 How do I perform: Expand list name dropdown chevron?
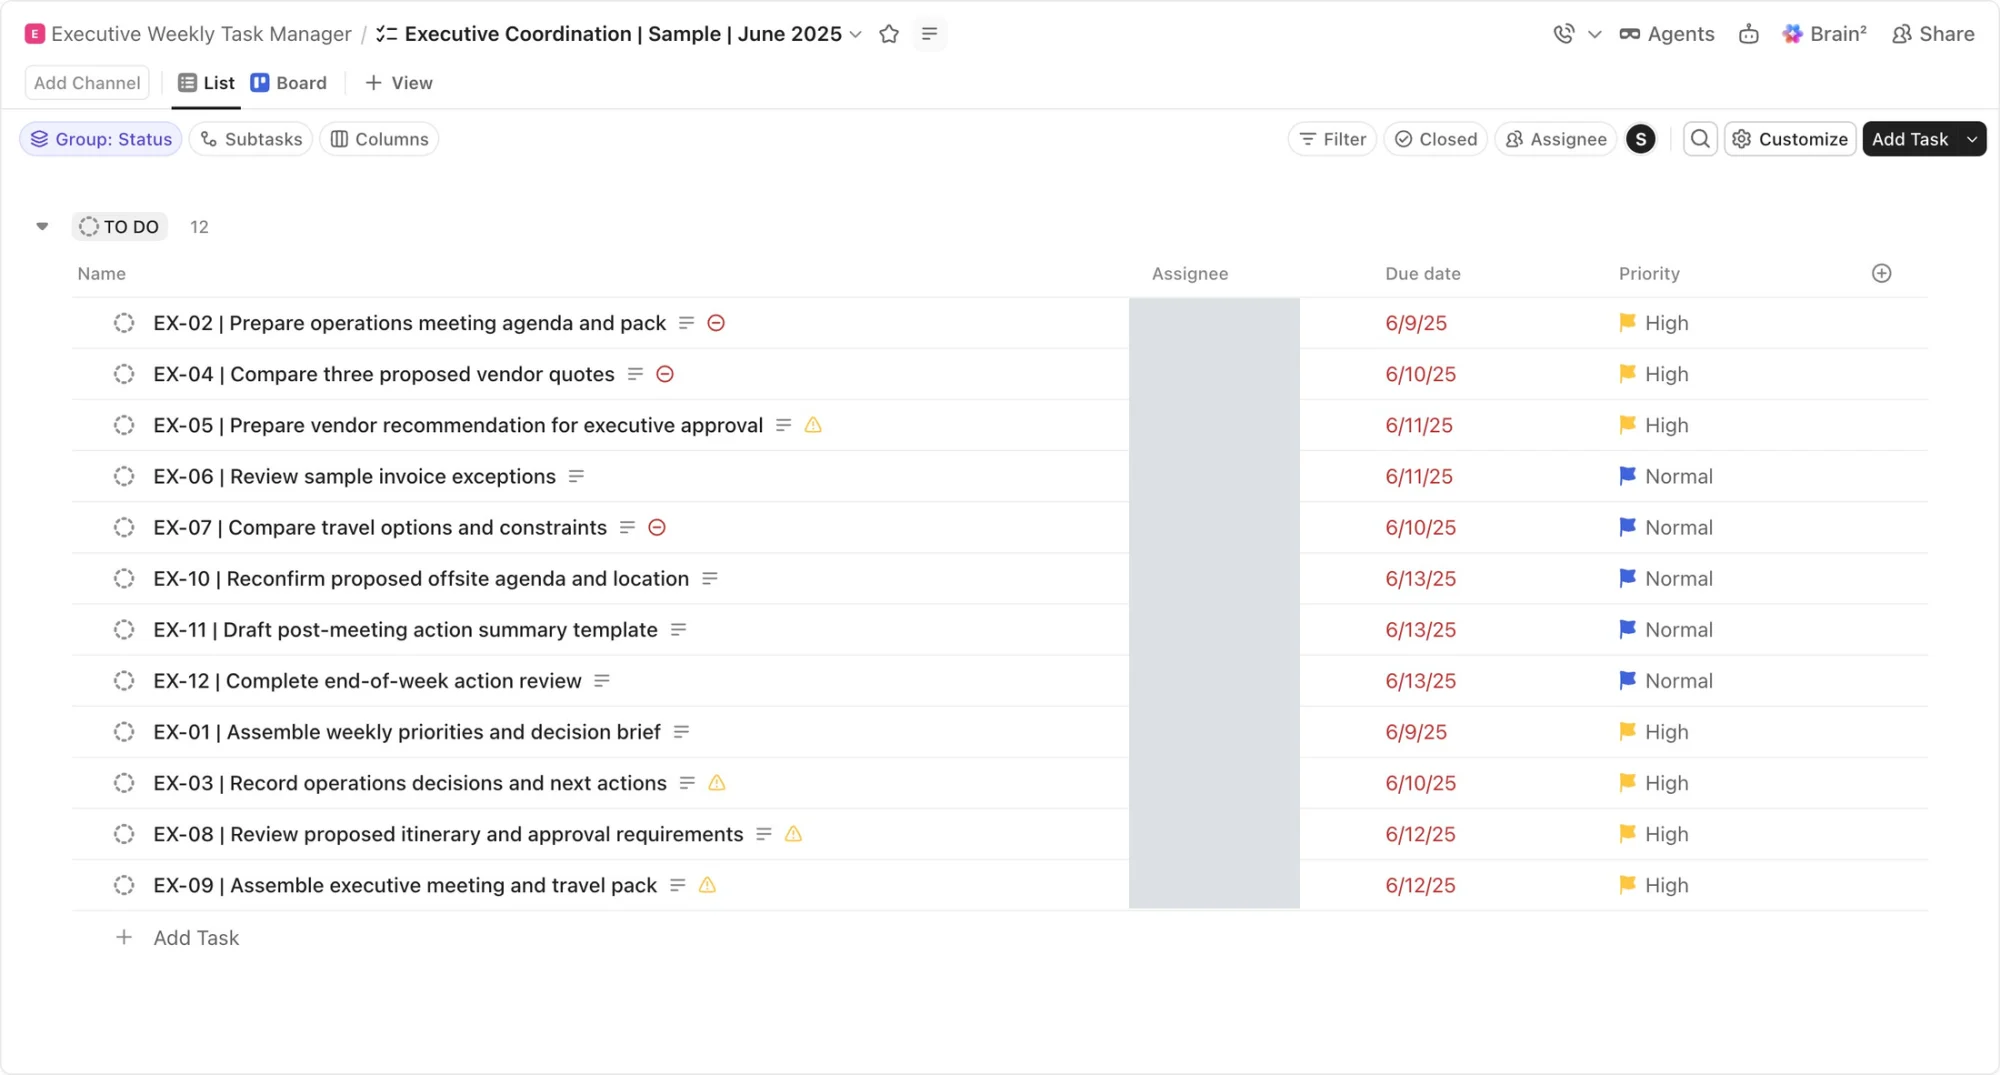[856, 34]
